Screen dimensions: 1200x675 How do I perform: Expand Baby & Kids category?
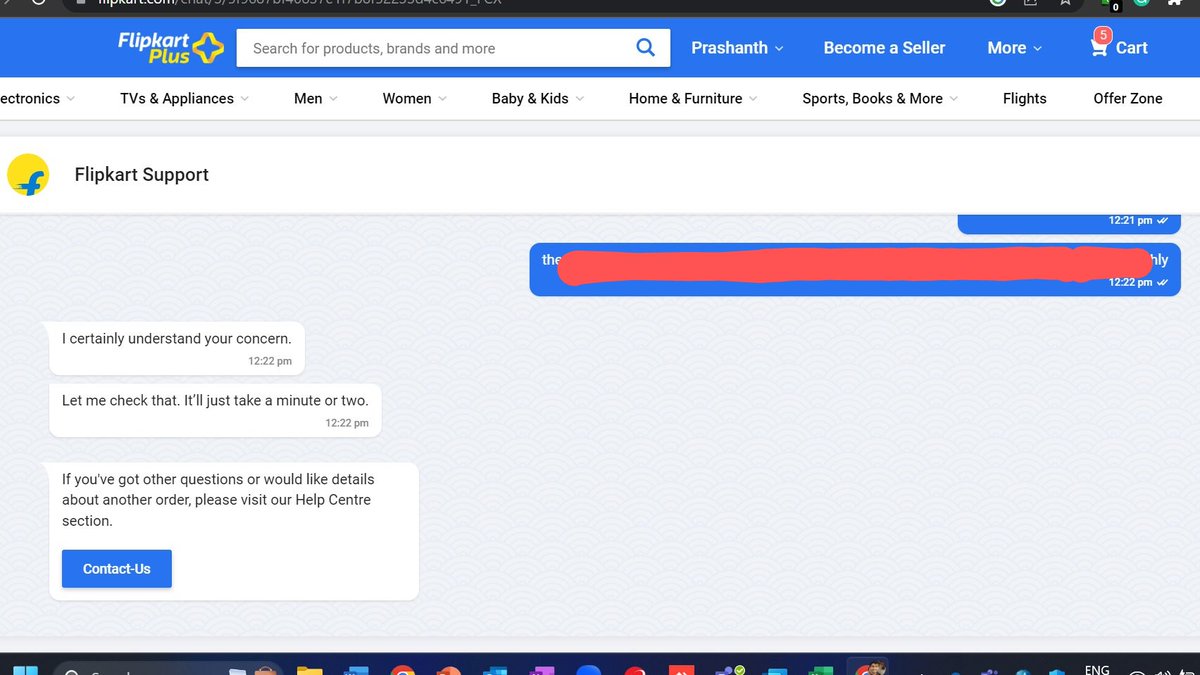point(538,98)
